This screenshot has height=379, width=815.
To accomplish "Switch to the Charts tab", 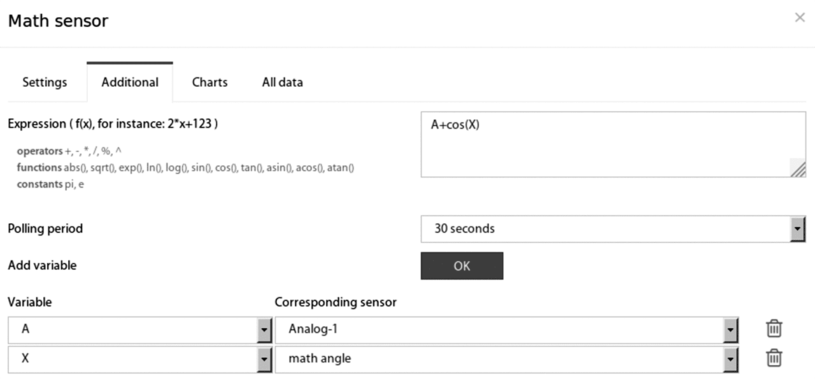I will [210, 82].
